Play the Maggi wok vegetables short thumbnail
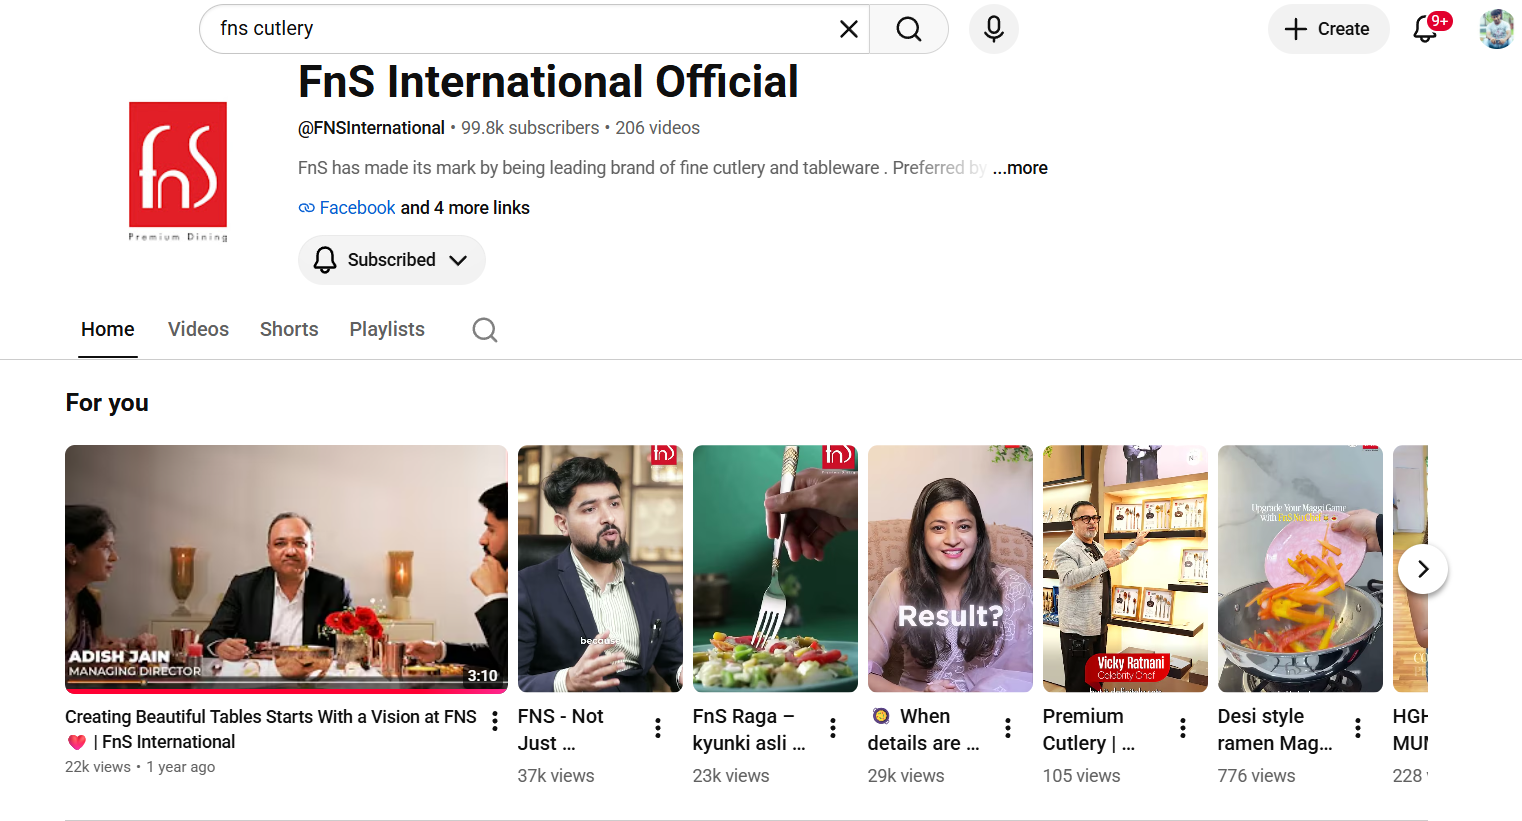Viewport: 1522px width, 821px height. click(x=1300, y=569)
